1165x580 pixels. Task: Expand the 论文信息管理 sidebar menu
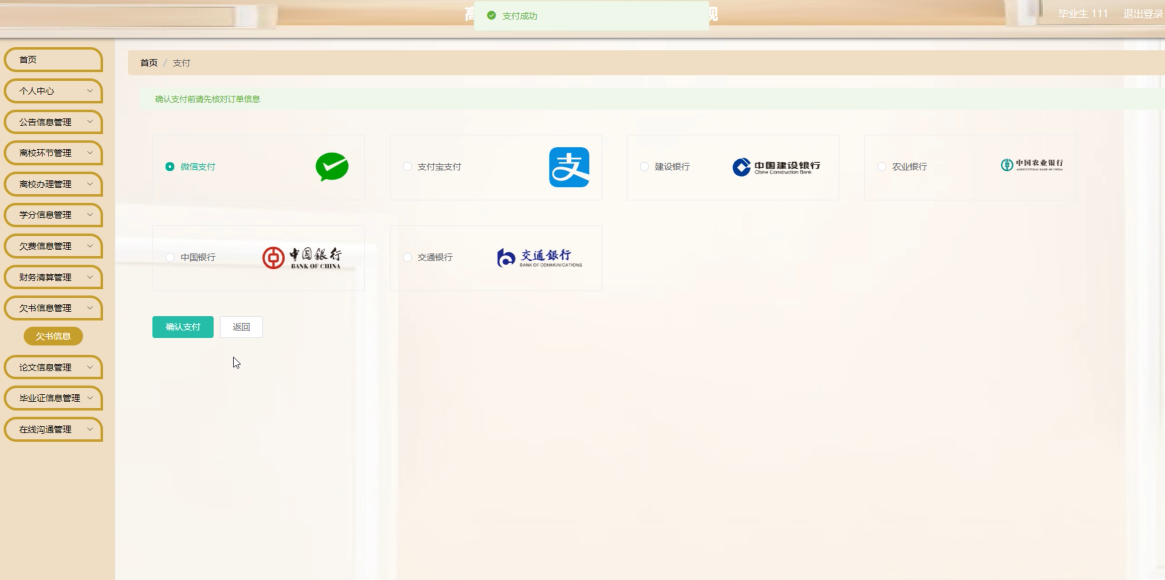click(x=53, y=368)
